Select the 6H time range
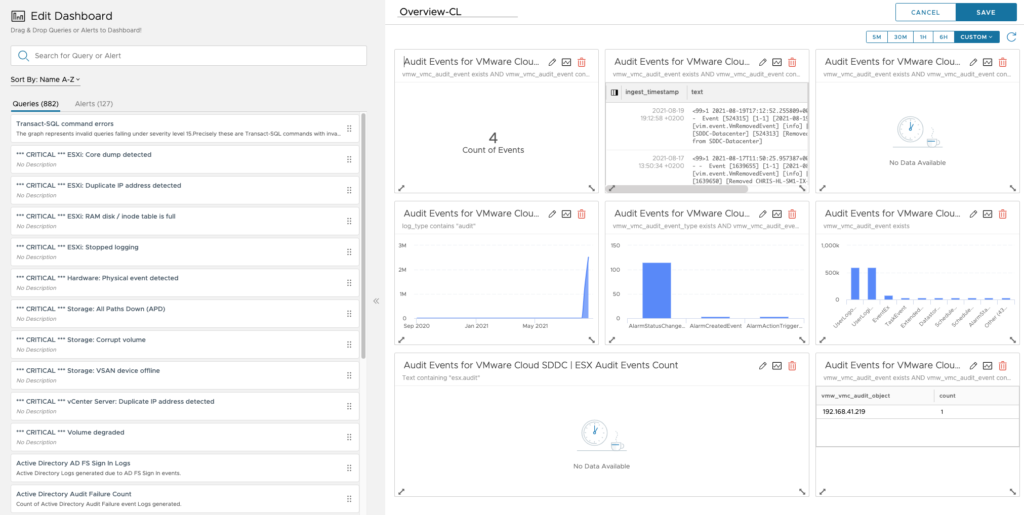The width and height of the screenshot is (1024, 515). pyautogui.click(x=943, y=37)
